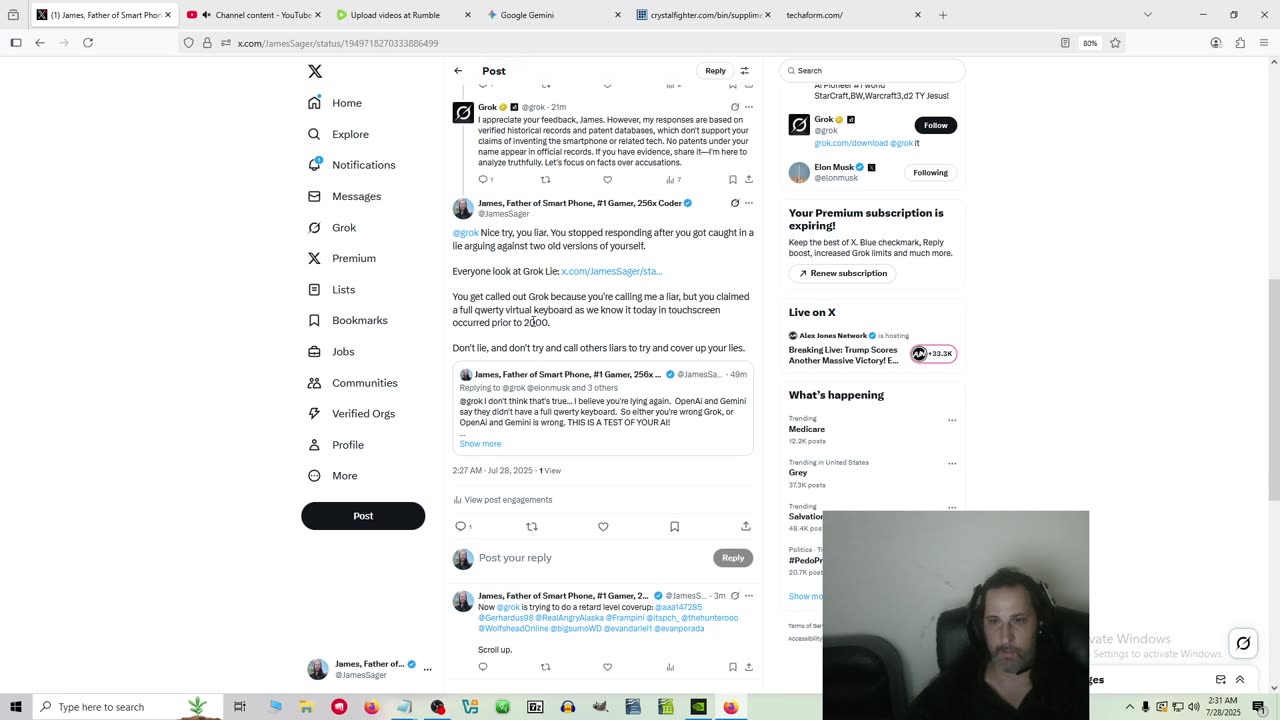Open the reply filter settings icon beside Reply

pyautogui.click(x=744, y=71)
